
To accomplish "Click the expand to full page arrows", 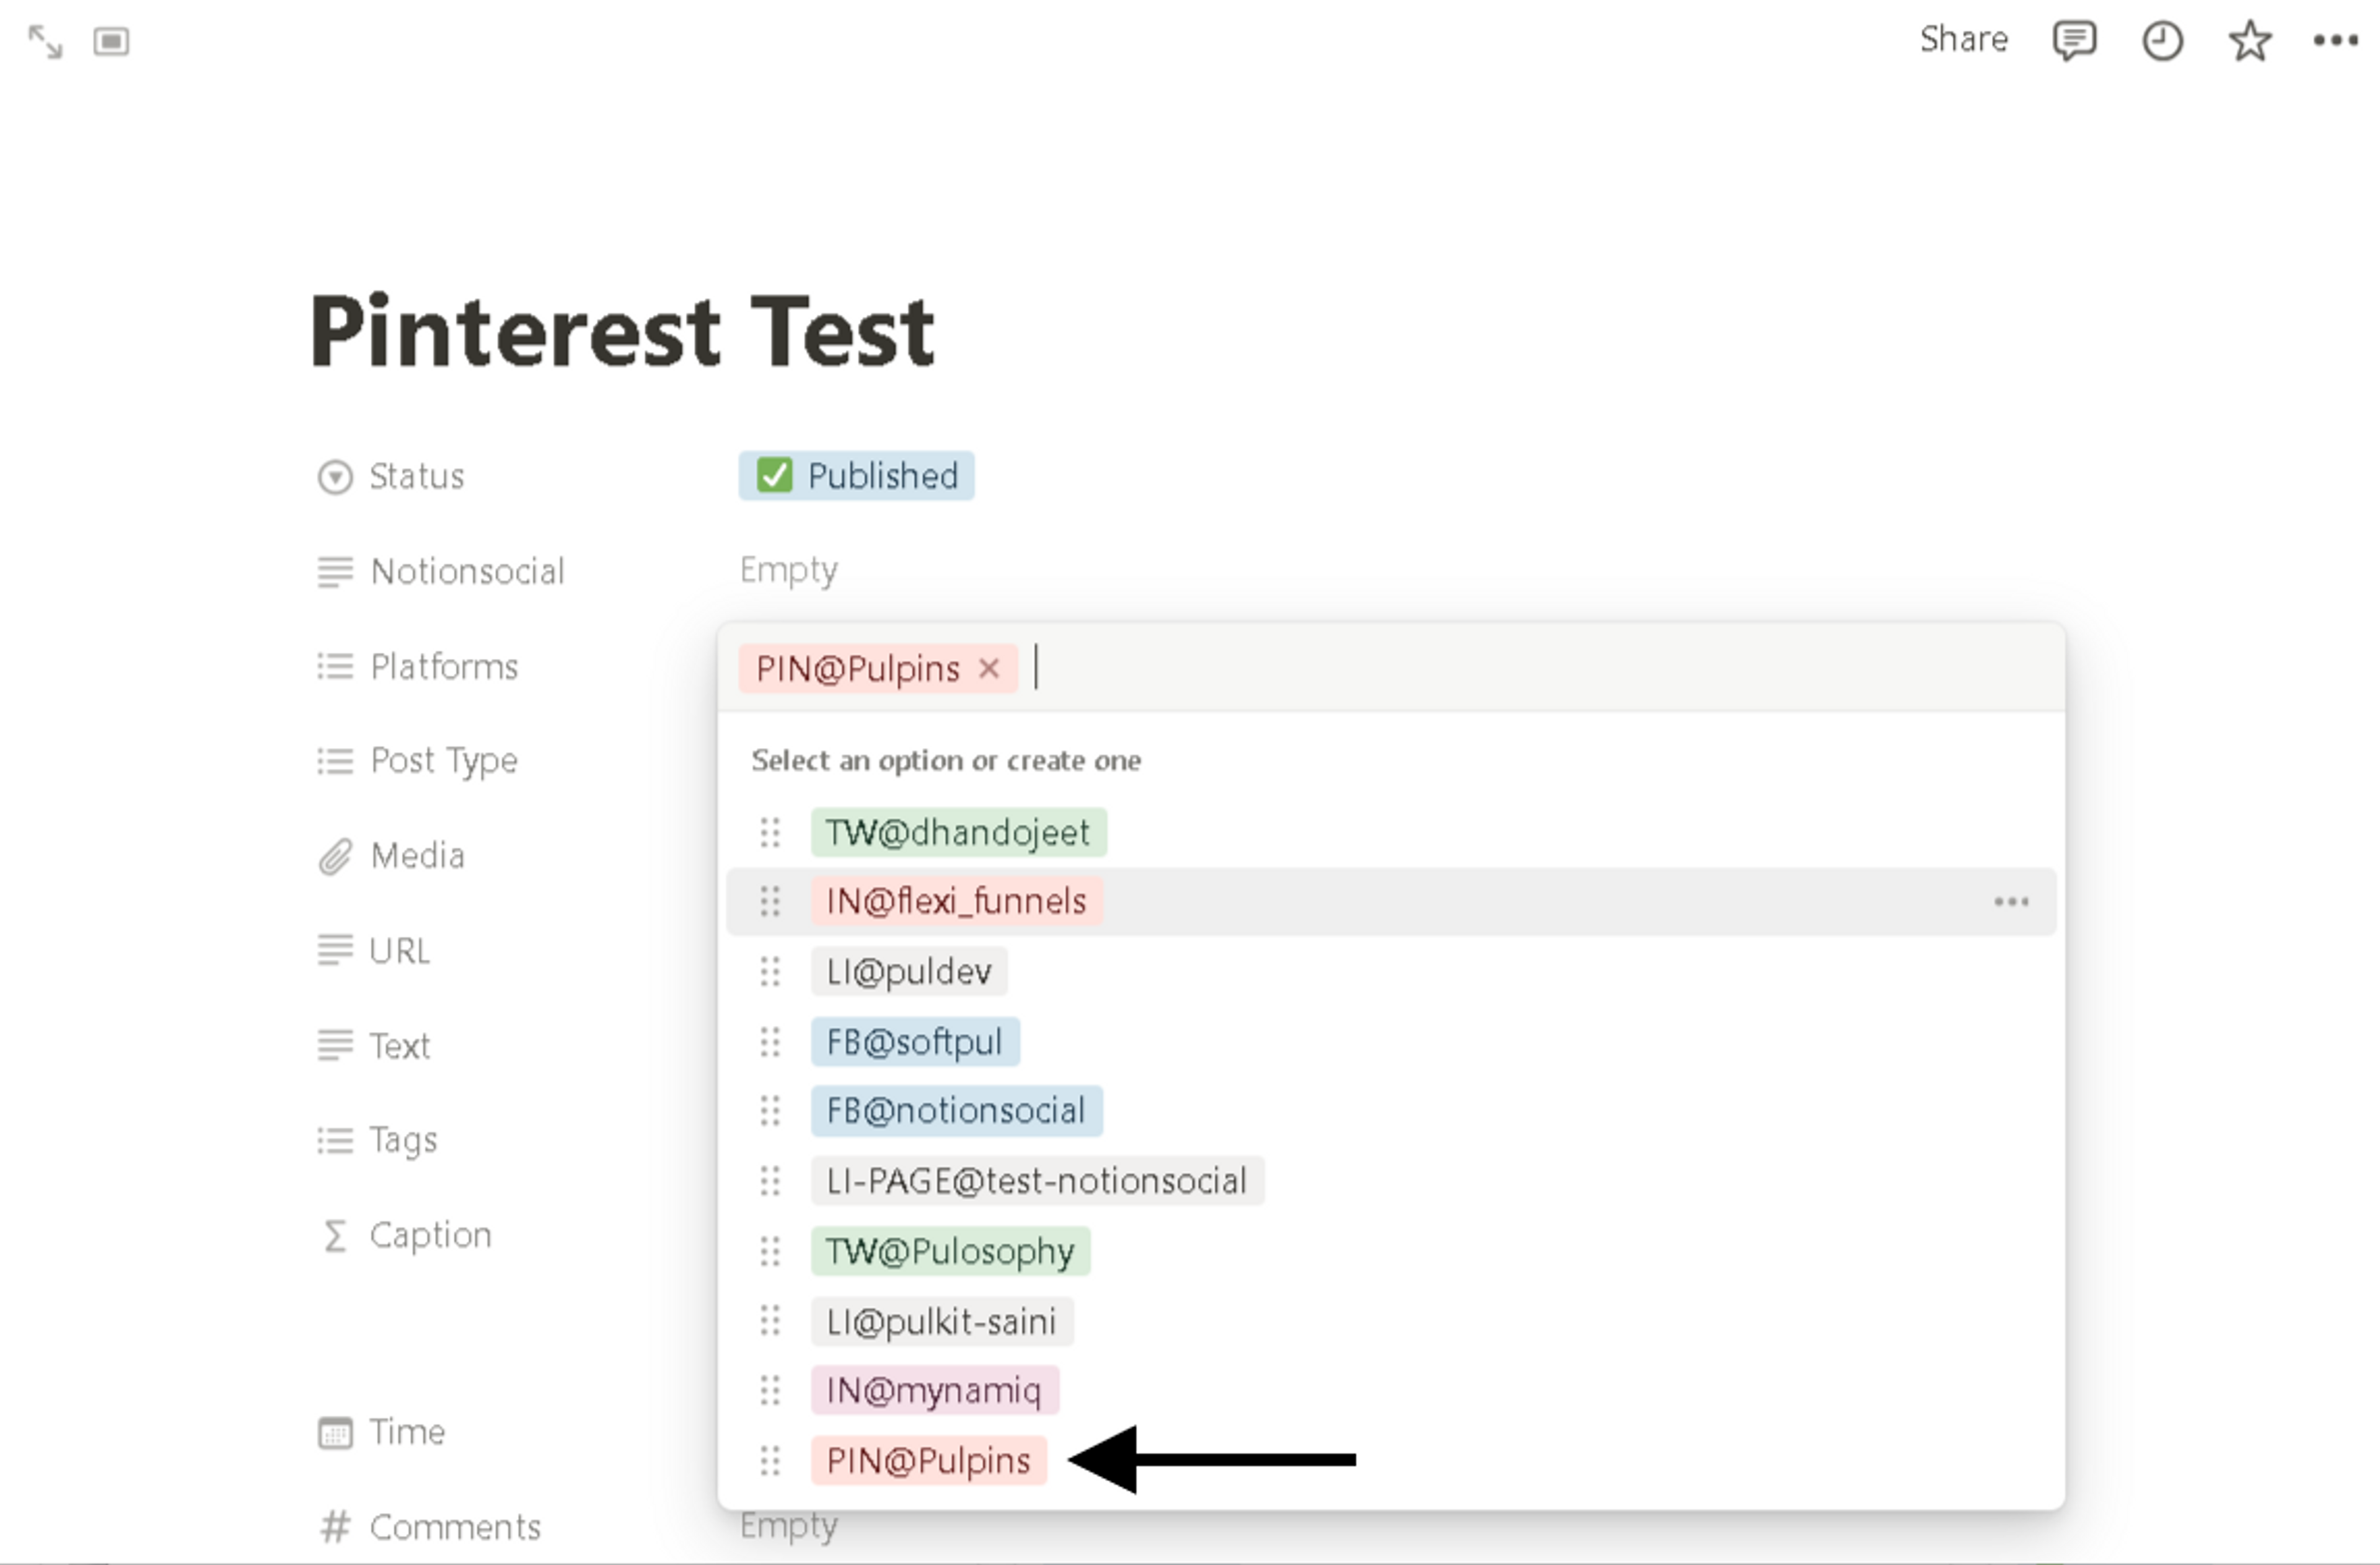I will point(45,42).
